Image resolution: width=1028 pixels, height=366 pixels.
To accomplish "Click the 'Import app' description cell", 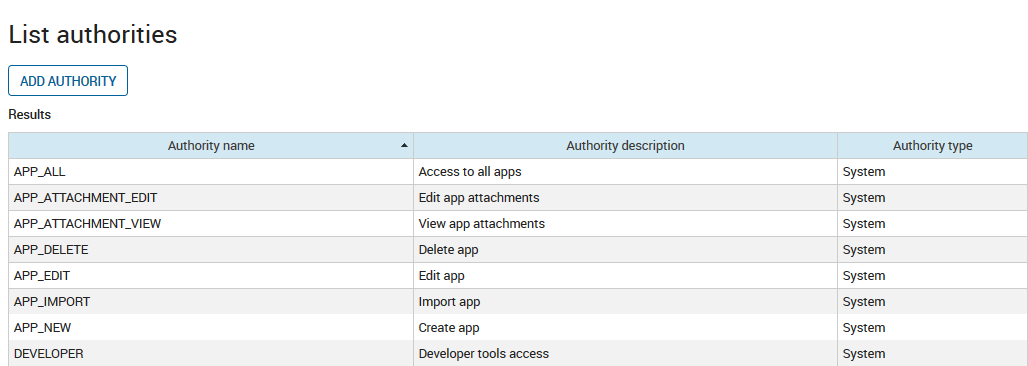I will tap(625, 302).
